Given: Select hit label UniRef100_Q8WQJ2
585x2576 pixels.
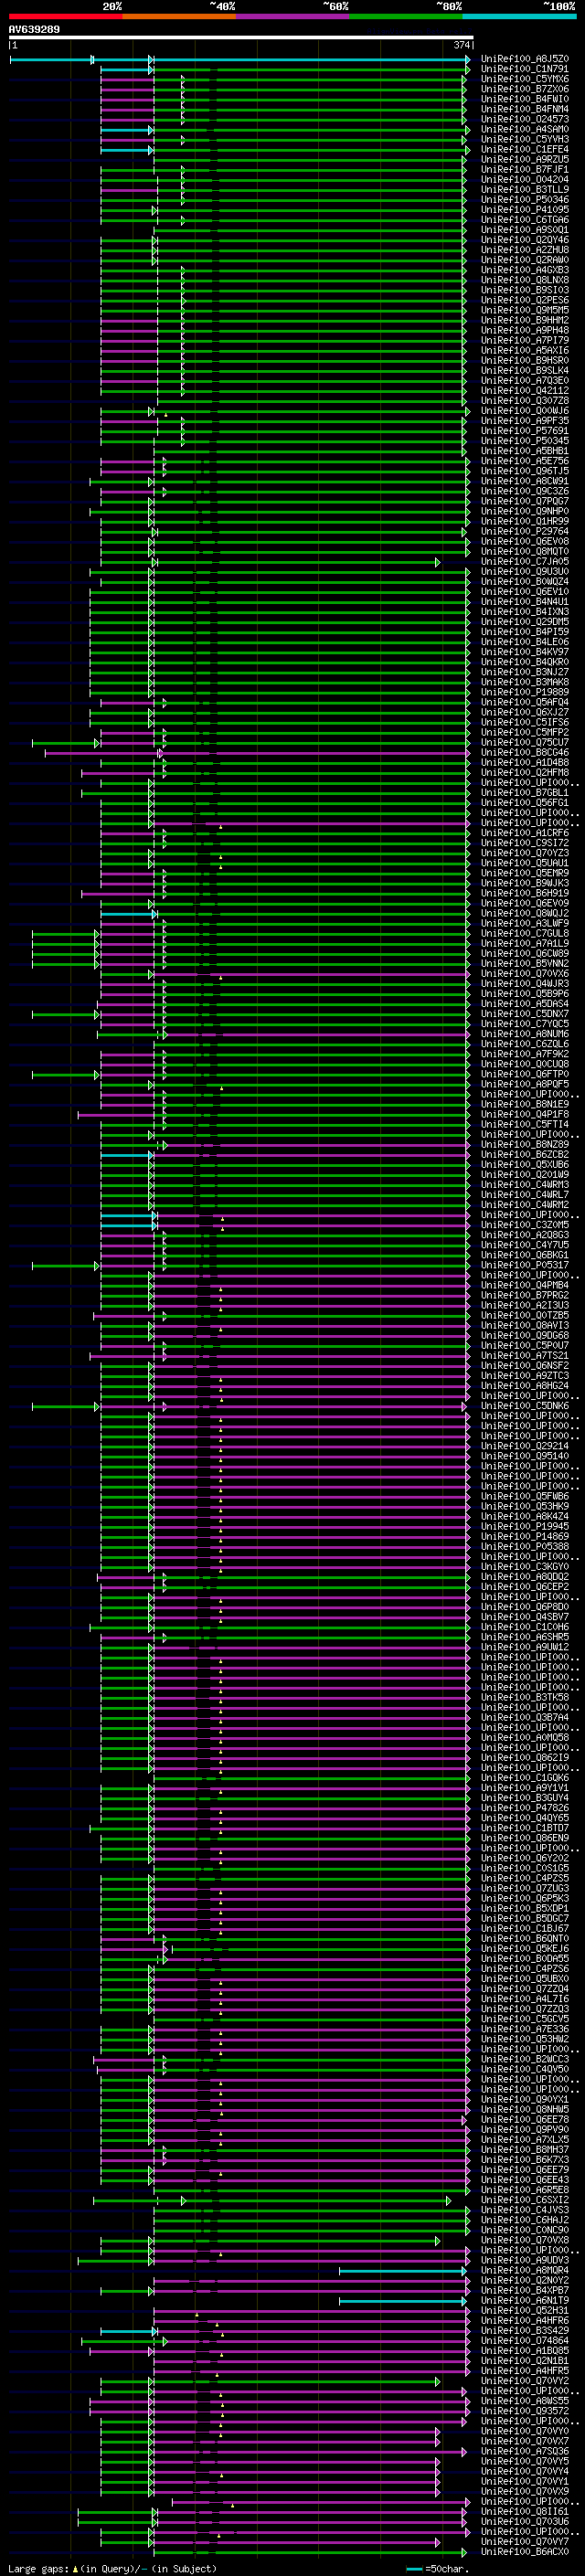Looking at the screenshot, I should pos(525,913).
